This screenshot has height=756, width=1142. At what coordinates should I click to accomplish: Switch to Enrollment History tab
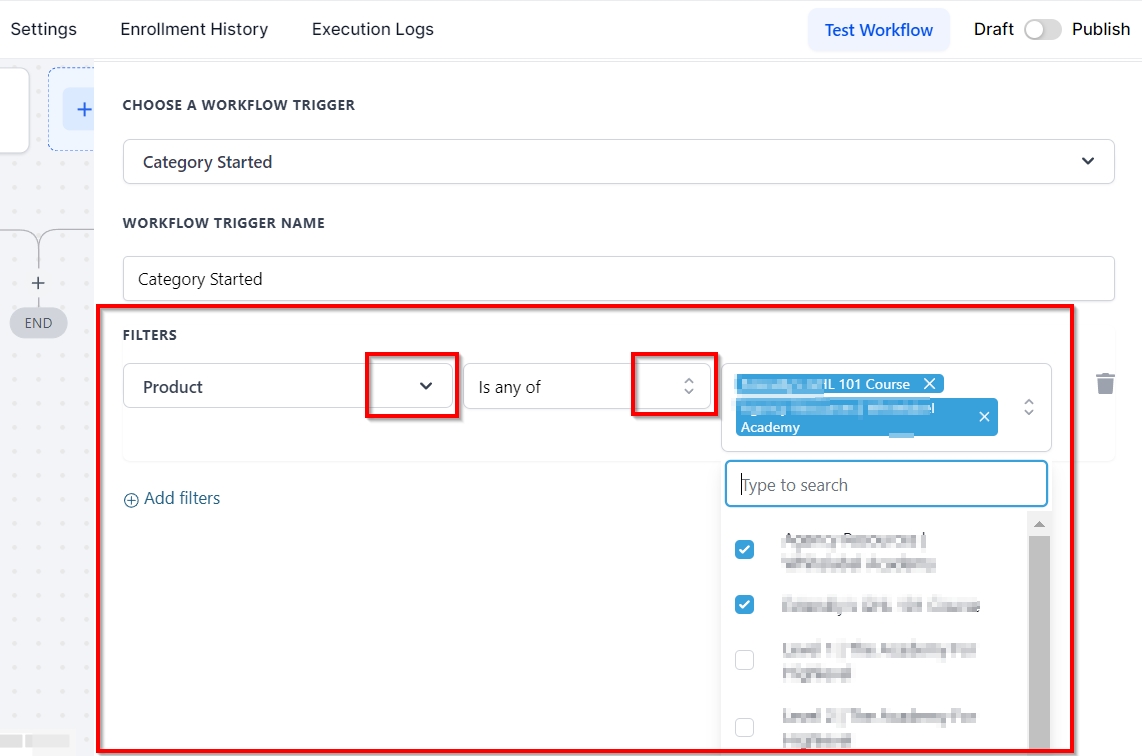pos(194,29)
